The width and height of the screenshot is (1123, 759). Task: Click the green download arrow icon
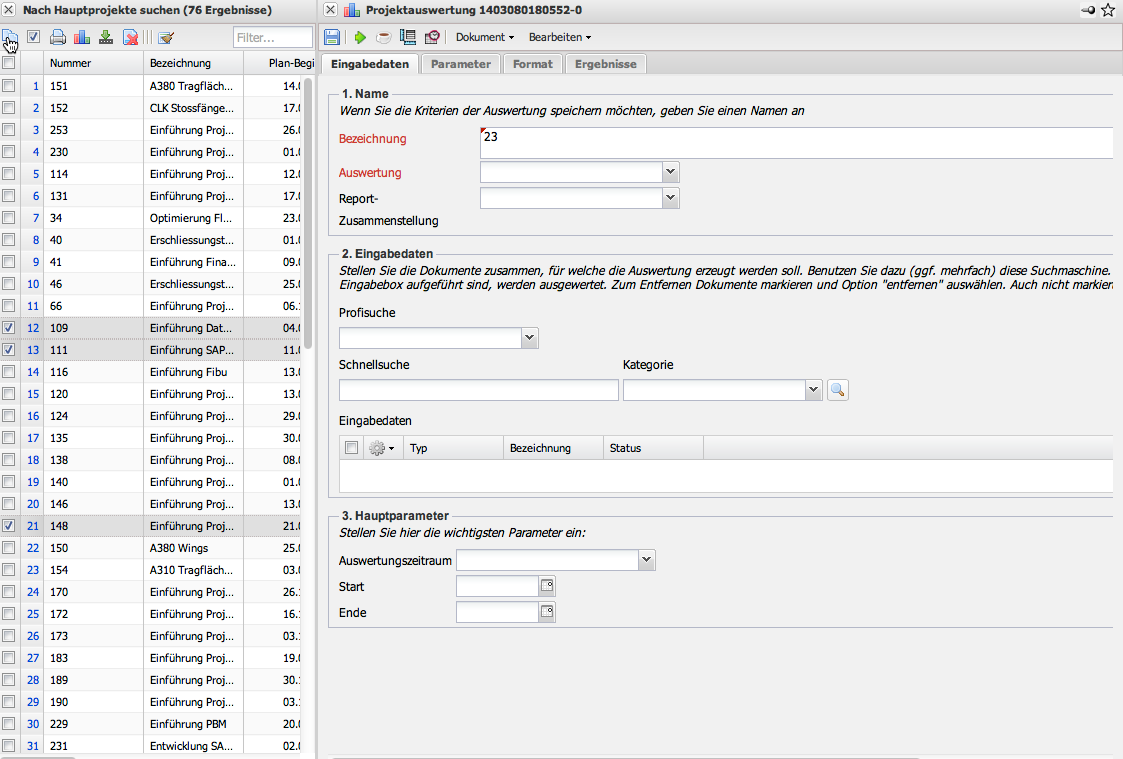click(106, 38)
